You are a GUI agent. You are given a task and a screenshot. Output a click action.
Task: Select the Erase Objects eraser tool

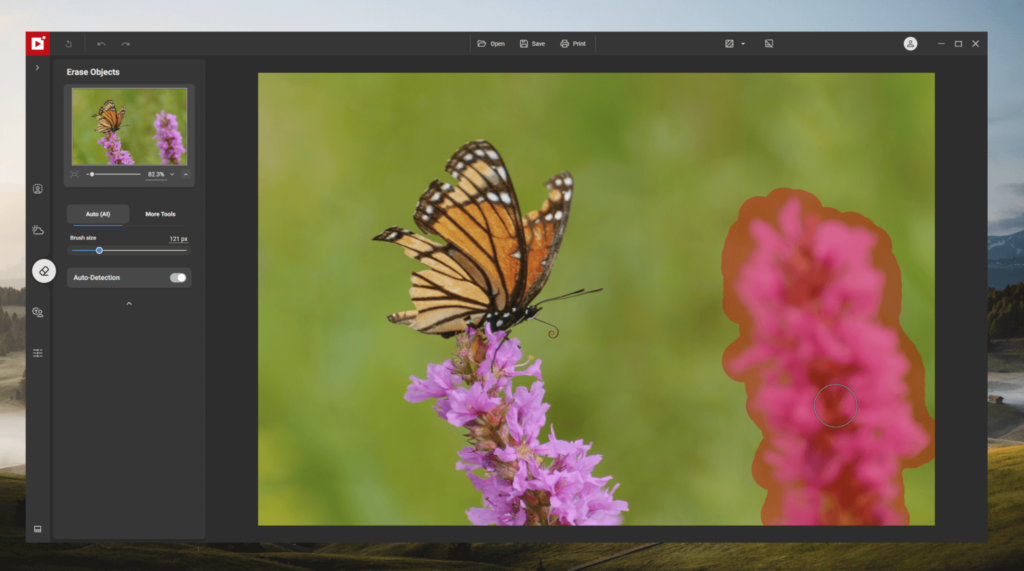(x=44, y=271)
